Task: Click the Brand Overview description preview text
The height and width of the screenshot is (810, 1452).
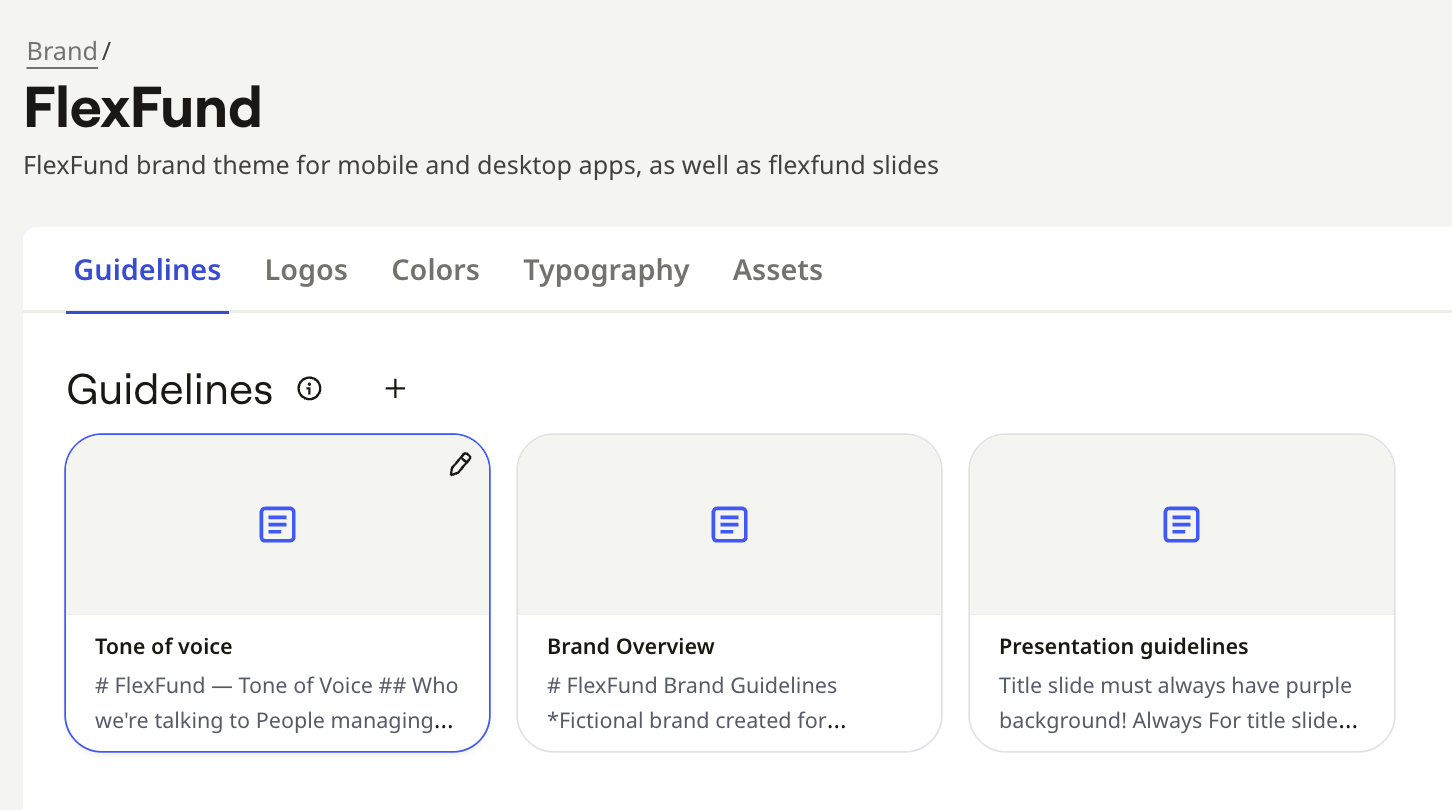Action: tap(697, 703)
